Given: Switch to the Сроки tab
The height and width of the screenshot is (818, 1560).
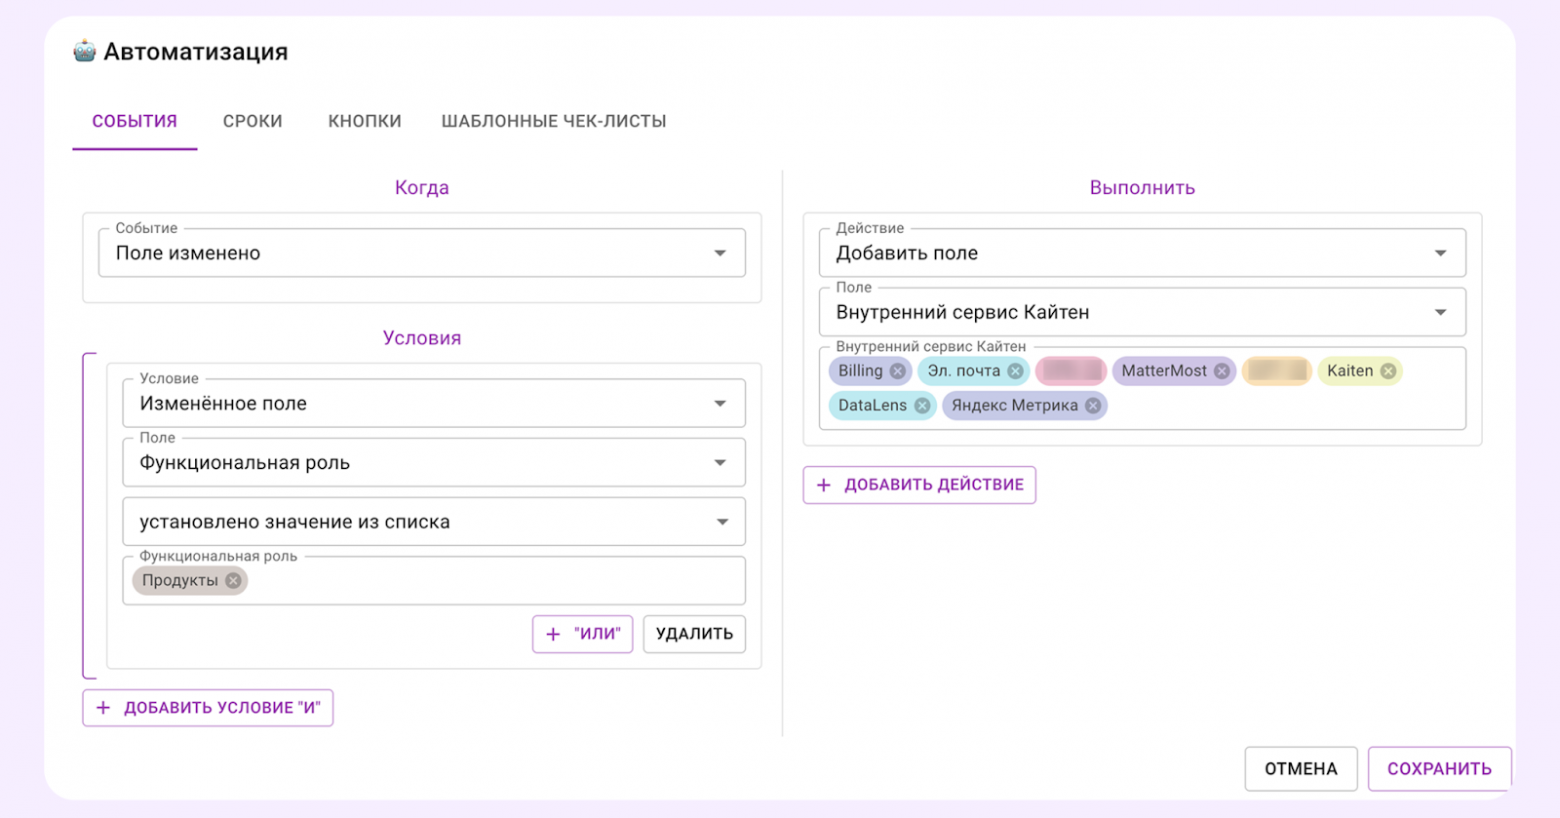Looking at the screenshot, I should [252, 121].
